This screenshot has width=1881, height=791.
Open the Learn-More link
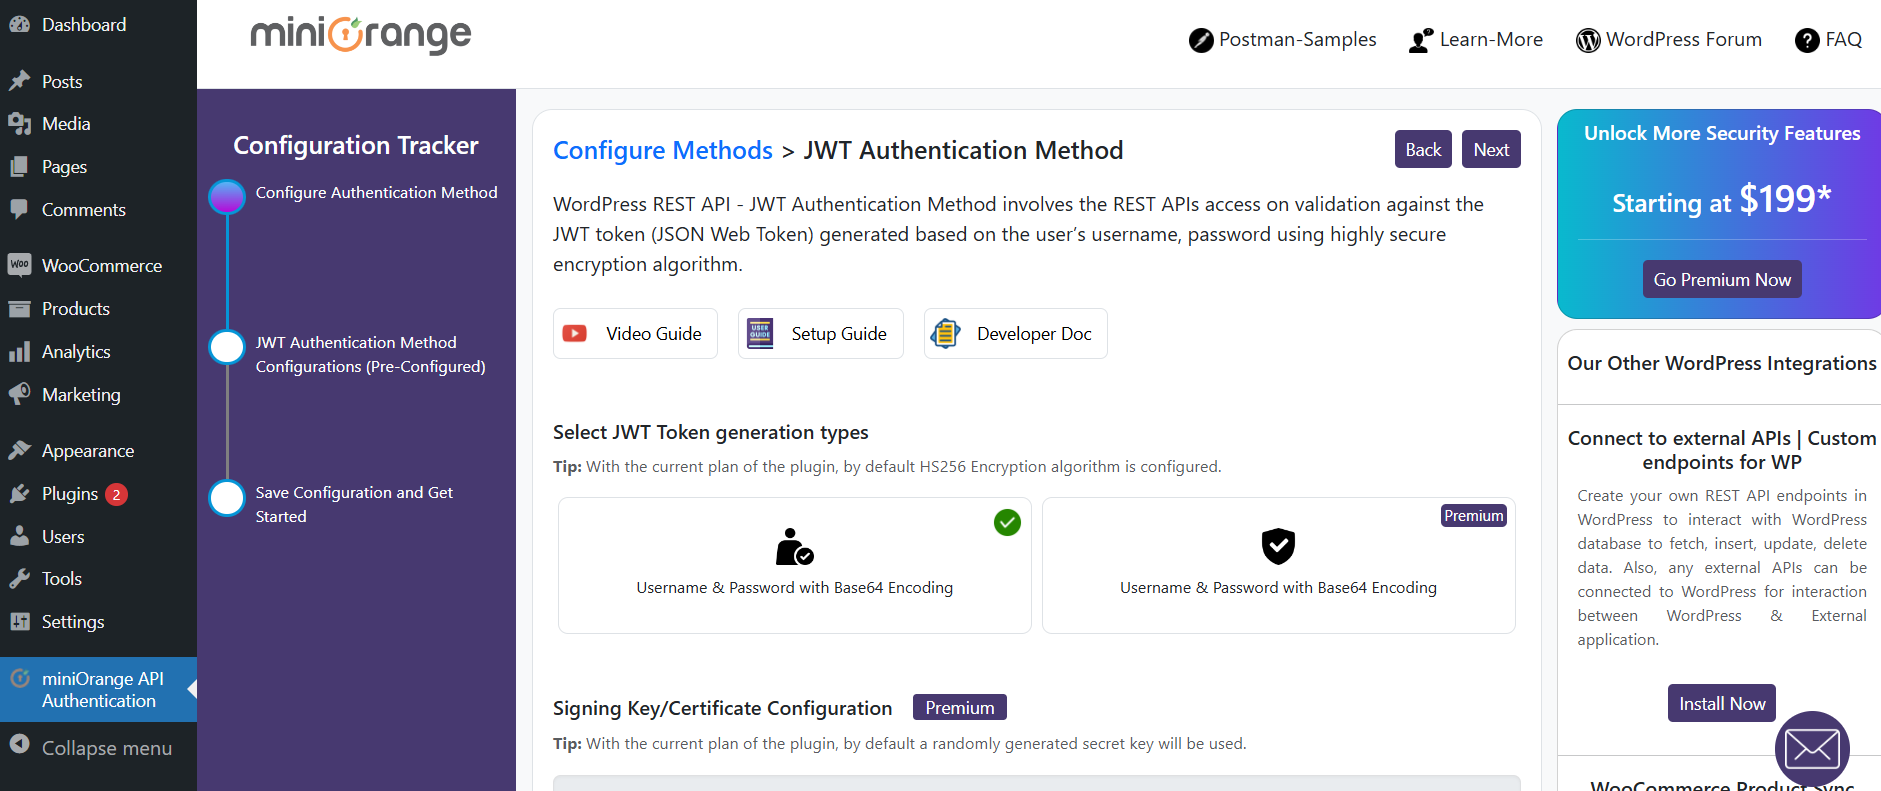[x=1476, y=40]
